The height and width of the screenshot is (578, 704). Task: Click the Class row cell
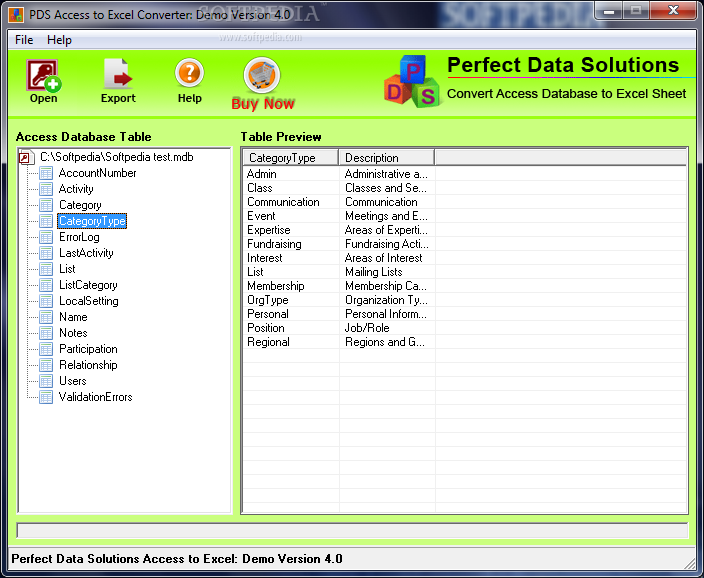260,188
